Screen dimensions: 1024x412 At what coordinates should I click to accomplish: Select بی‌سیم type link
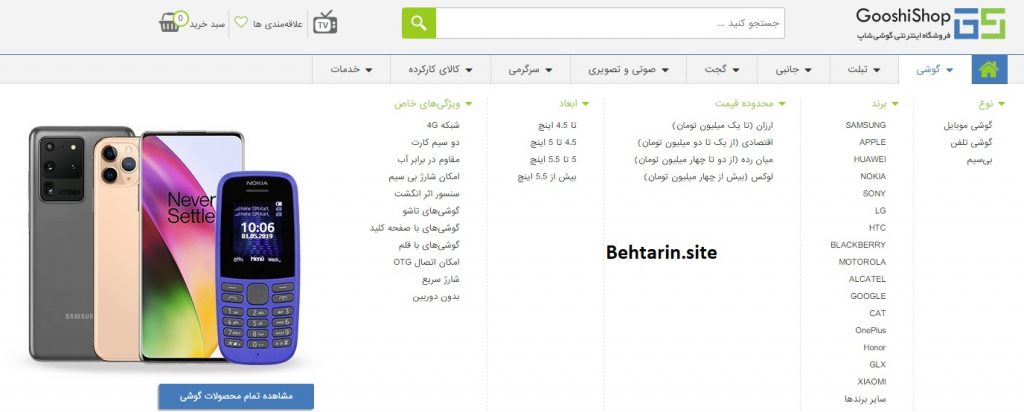click(980, 159)
